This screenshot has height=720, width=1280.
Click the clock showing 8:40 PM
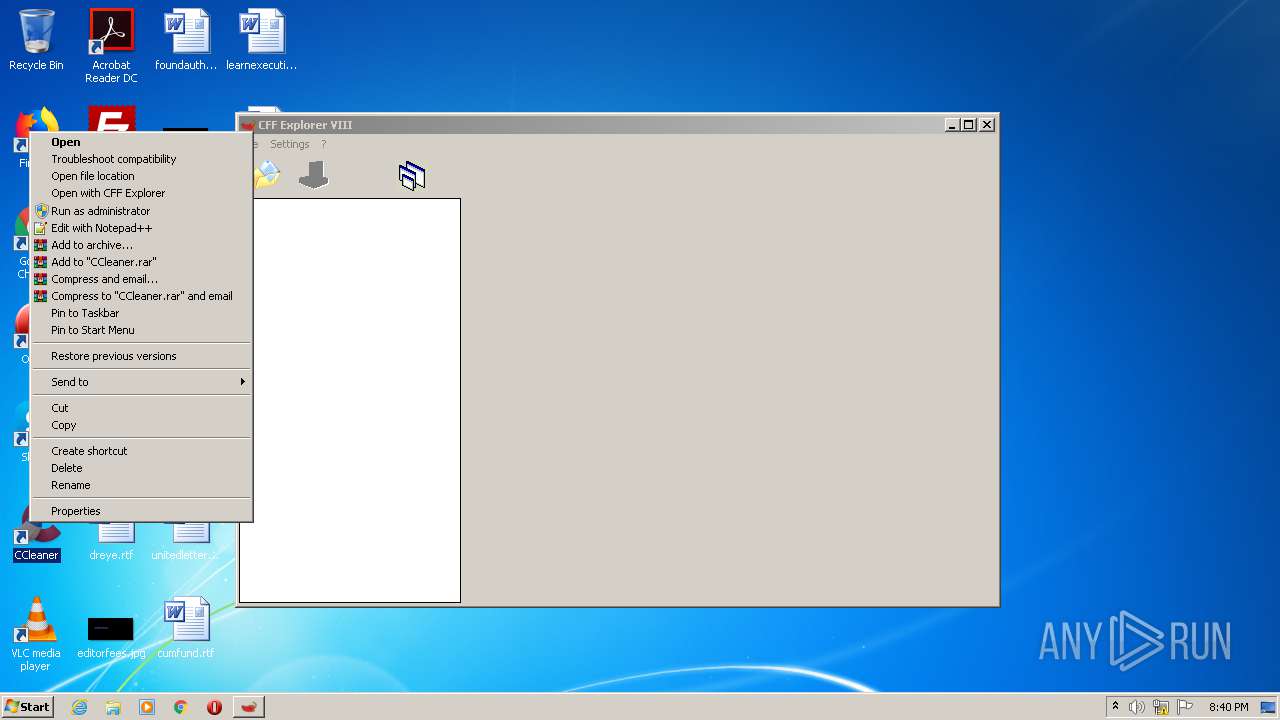1228,707
